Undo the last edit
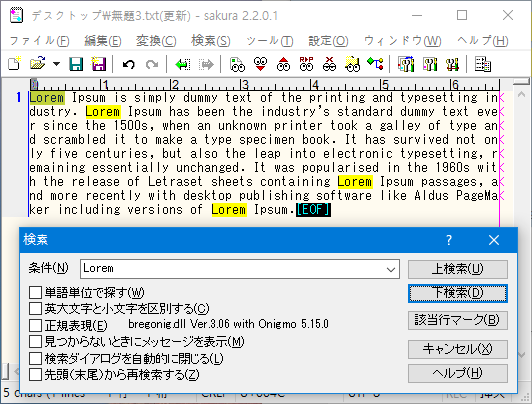Screen dimensions: 532x404 pyautogui.click(x=129, y=64)
